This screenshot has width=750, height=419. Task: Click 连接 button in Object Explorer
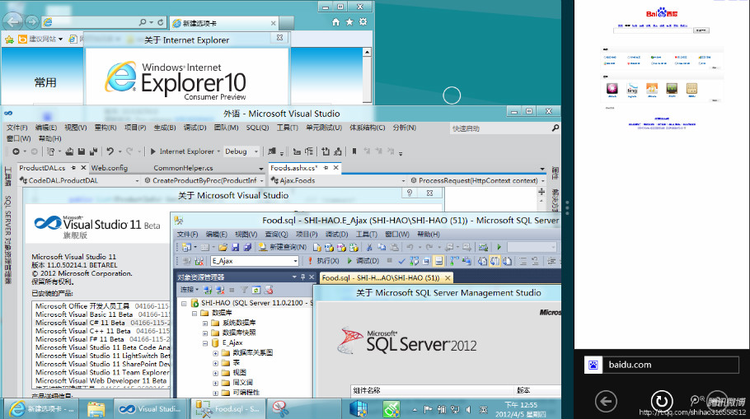[188, 290]
